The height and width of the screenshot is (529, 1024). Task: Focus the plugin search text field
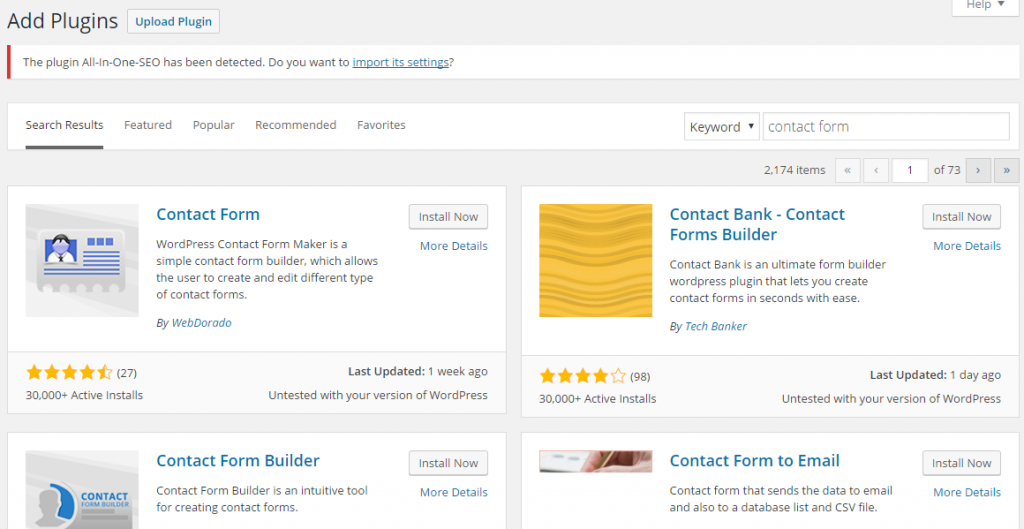[x=885, y=127]
